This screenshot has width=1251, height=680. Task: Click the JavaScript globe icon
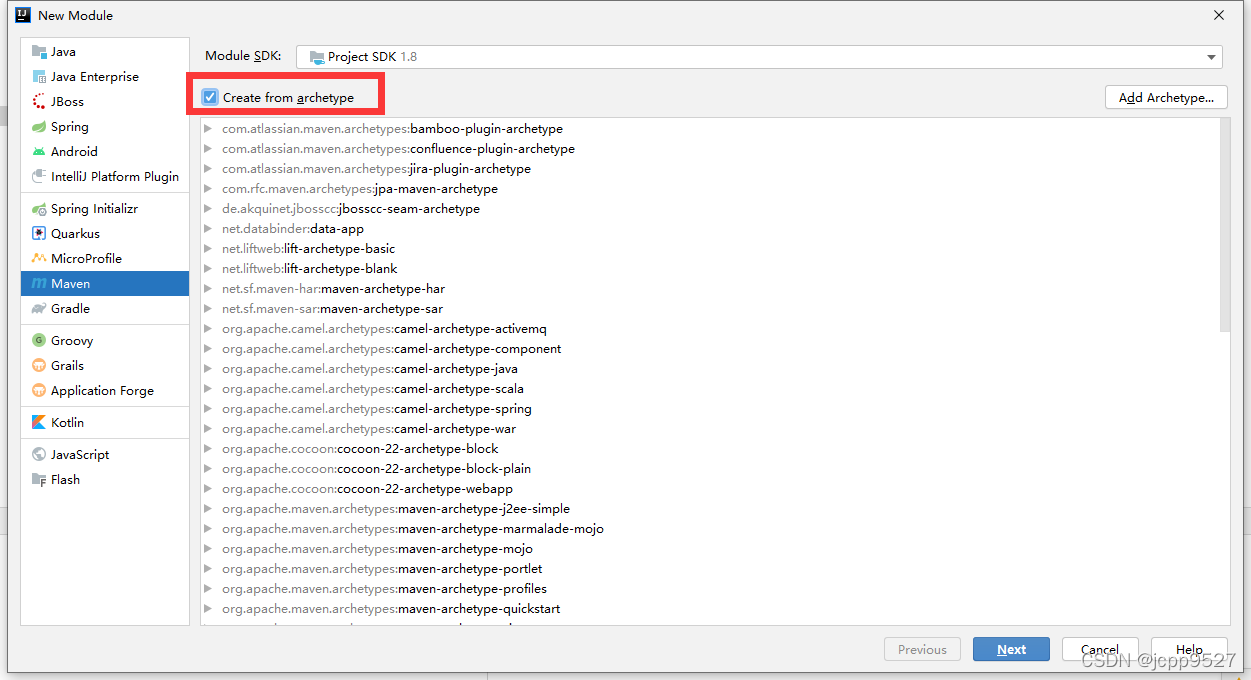point(39,455)
